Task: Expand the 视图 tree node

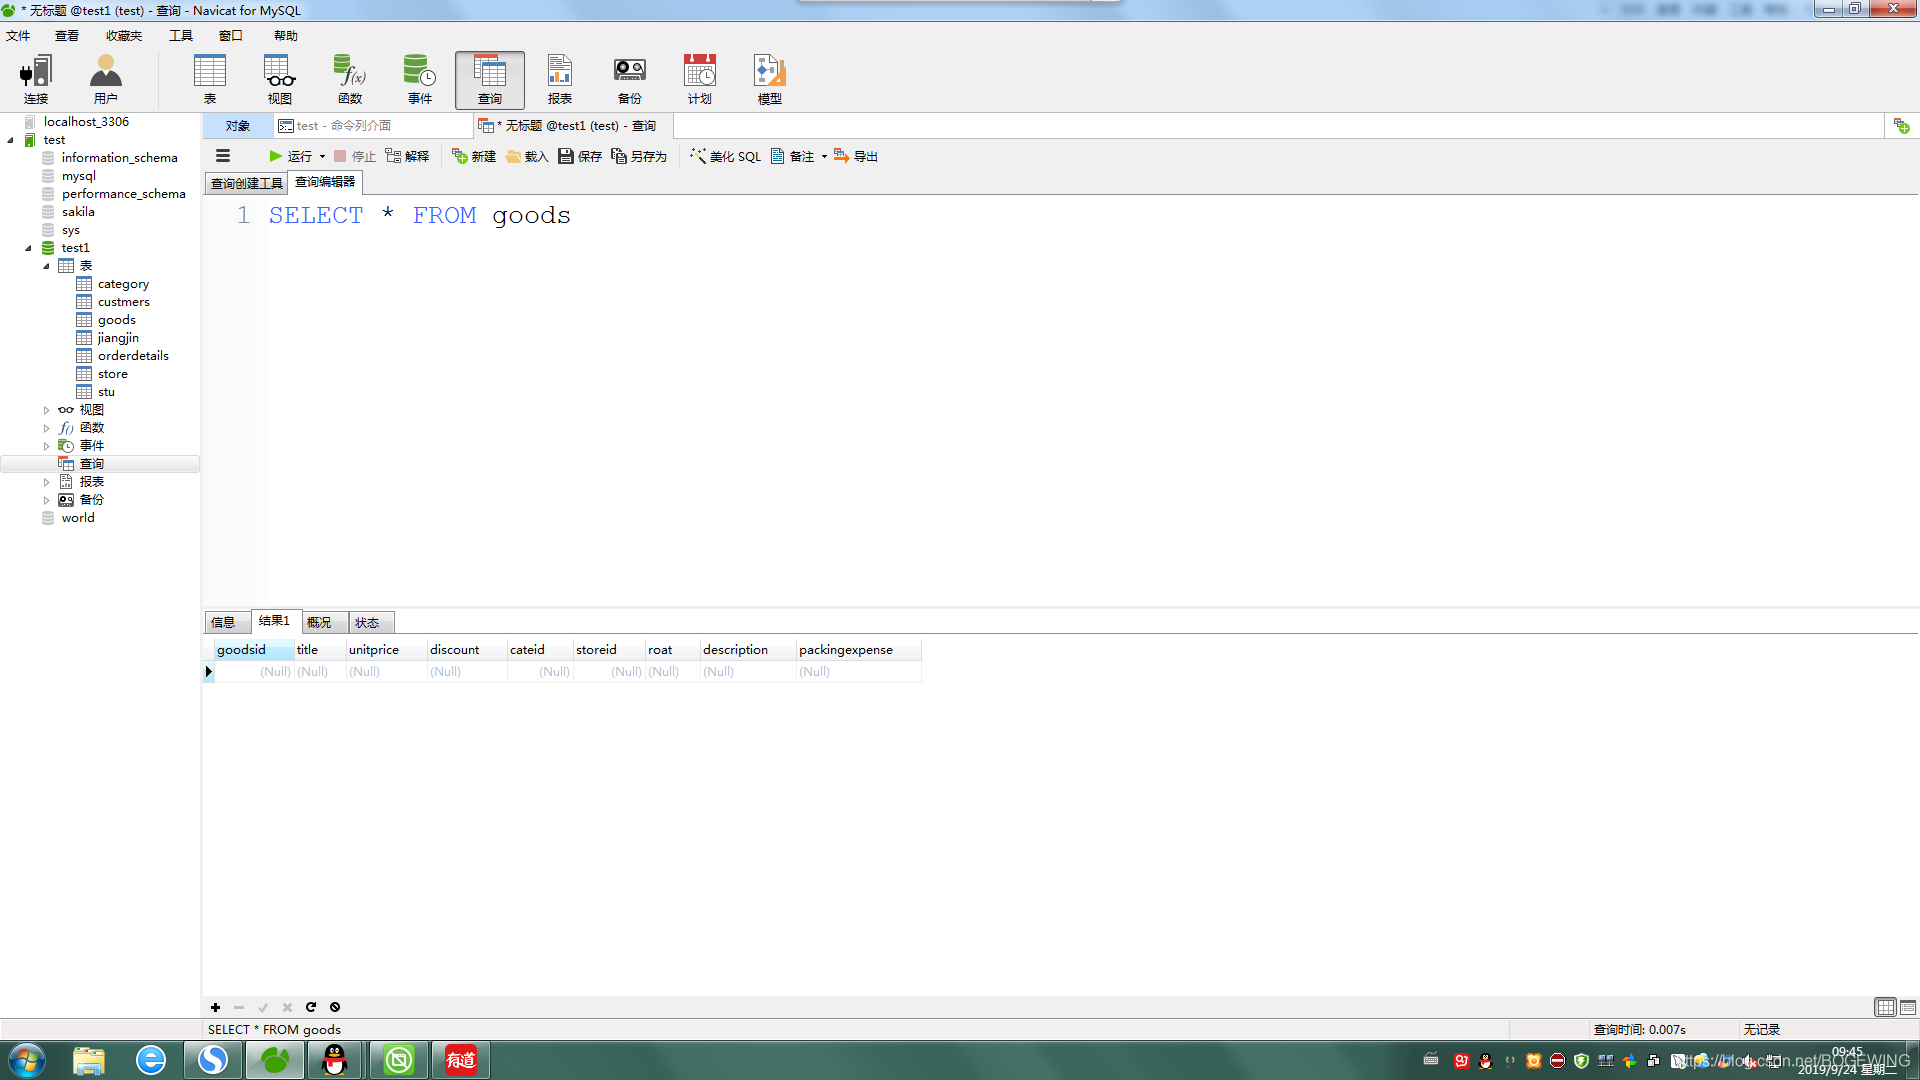Action: [x=46, y=410]
